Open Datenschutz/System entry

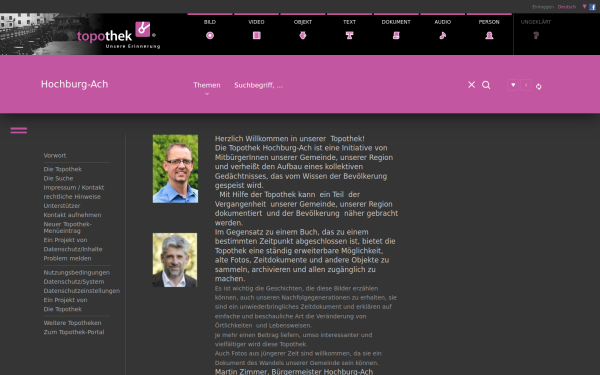pyautogui.click(x=74, y=282)
